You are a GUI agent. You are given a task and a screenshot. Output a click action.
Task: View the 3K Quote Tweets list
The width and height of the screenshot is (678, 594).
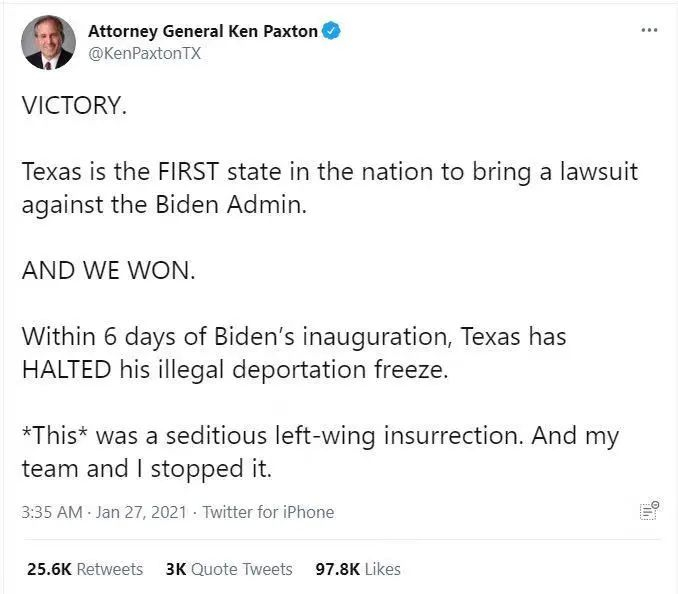click(228, 569)
